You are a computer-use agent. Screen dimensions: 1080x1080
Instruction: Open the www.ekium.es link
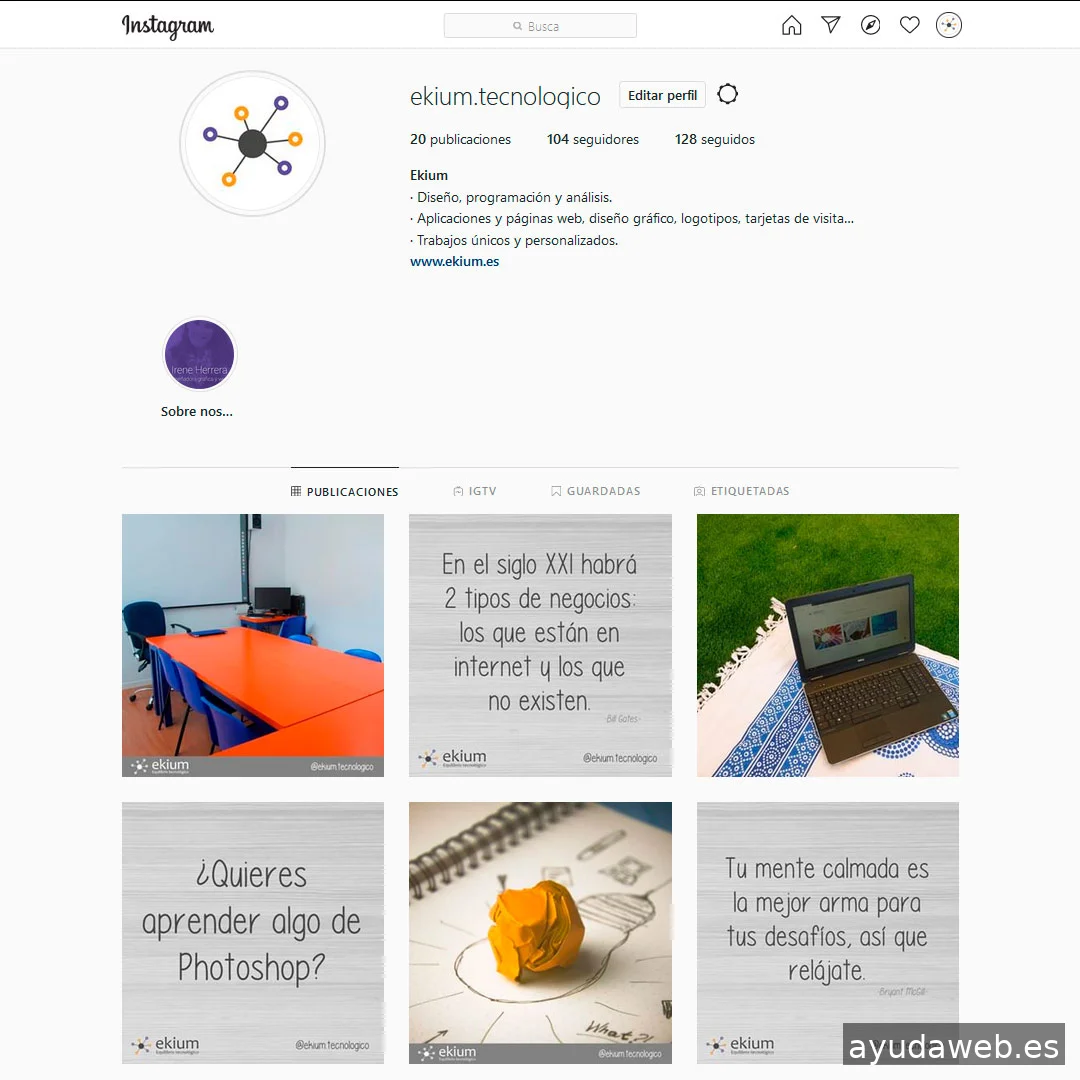[455, 262]
